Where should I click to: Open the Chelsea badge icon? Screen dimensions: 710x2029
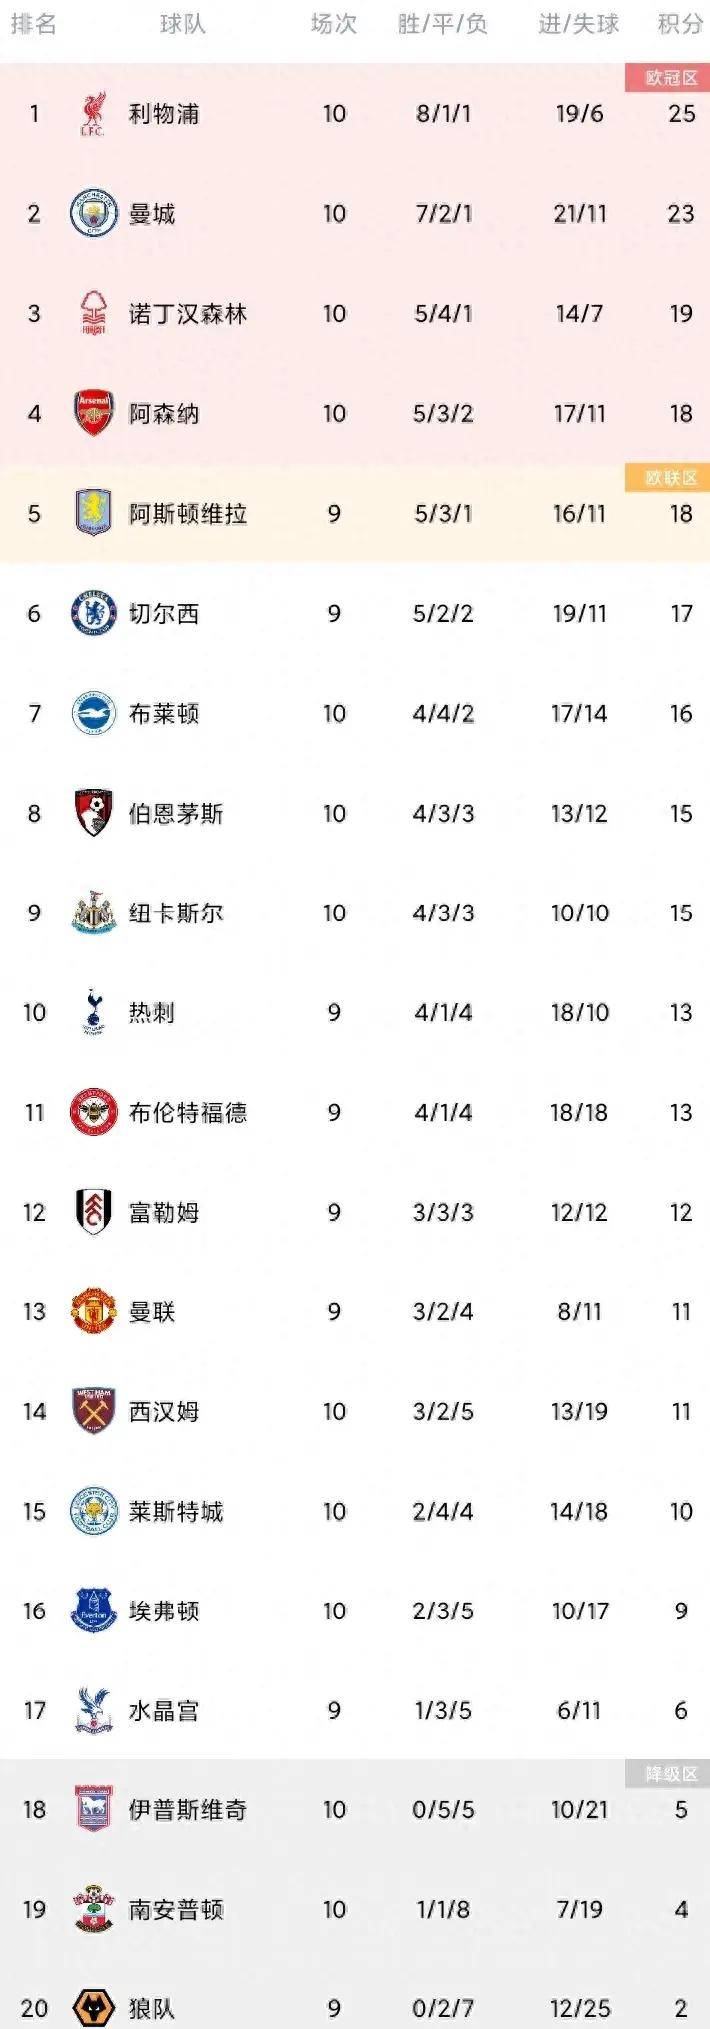pyautogui.click(x=94, y=613)
